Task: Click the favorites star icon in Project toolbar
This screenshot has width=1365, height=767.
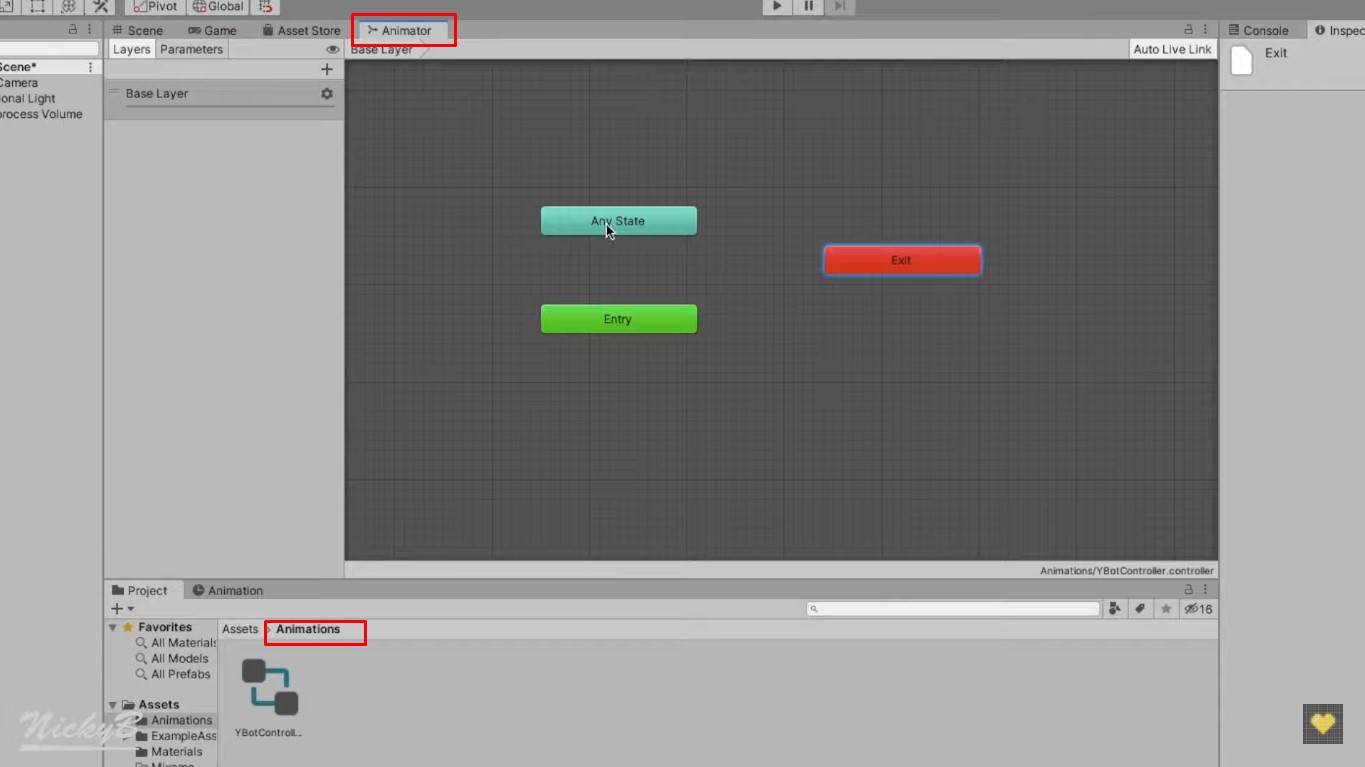Action: coord(1166,609)
